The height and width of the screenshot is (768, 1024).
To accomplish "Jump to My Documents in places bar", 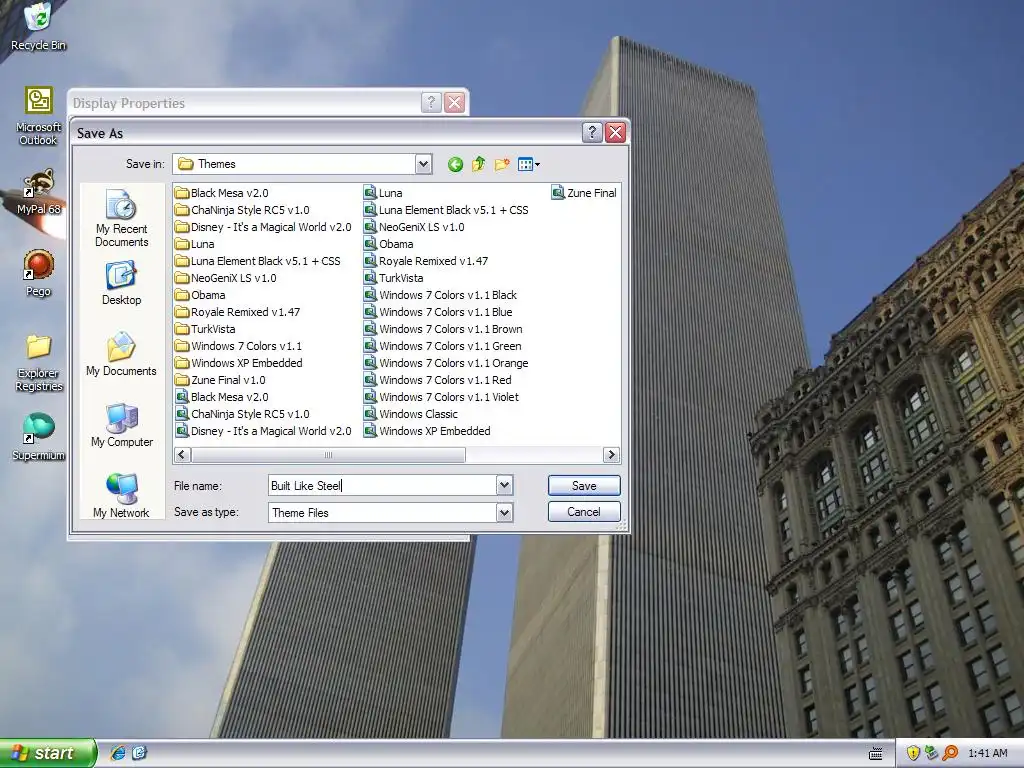I will click(121, 354).
